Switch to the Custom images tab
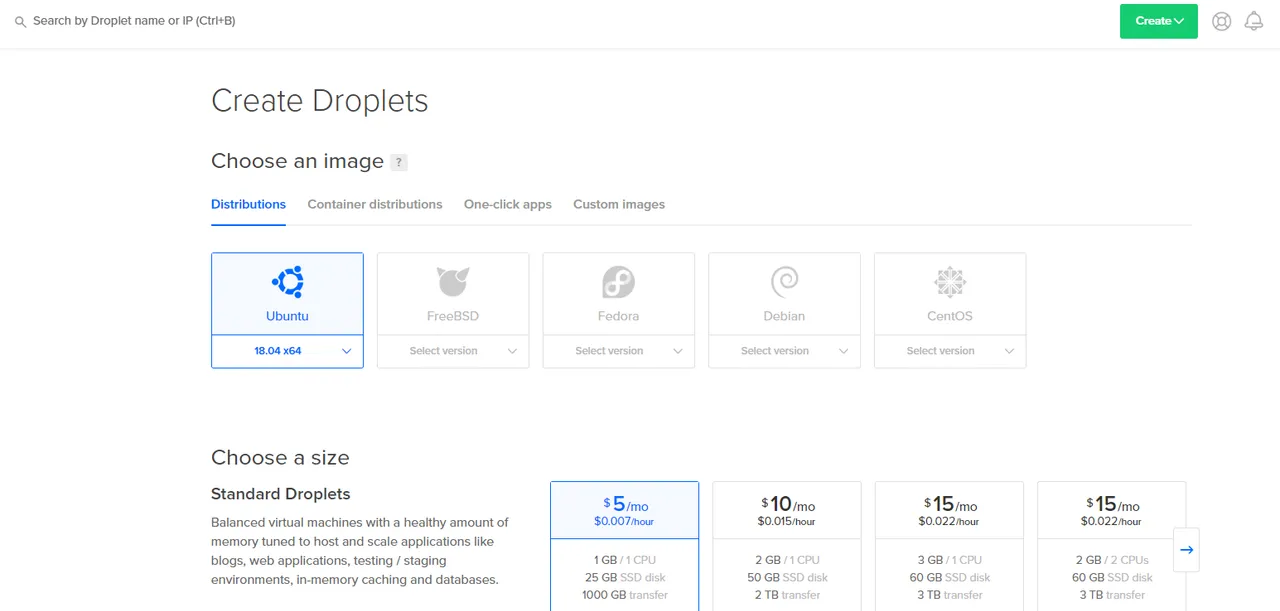This screenshot has width=1280, height=611. (619, 204)
